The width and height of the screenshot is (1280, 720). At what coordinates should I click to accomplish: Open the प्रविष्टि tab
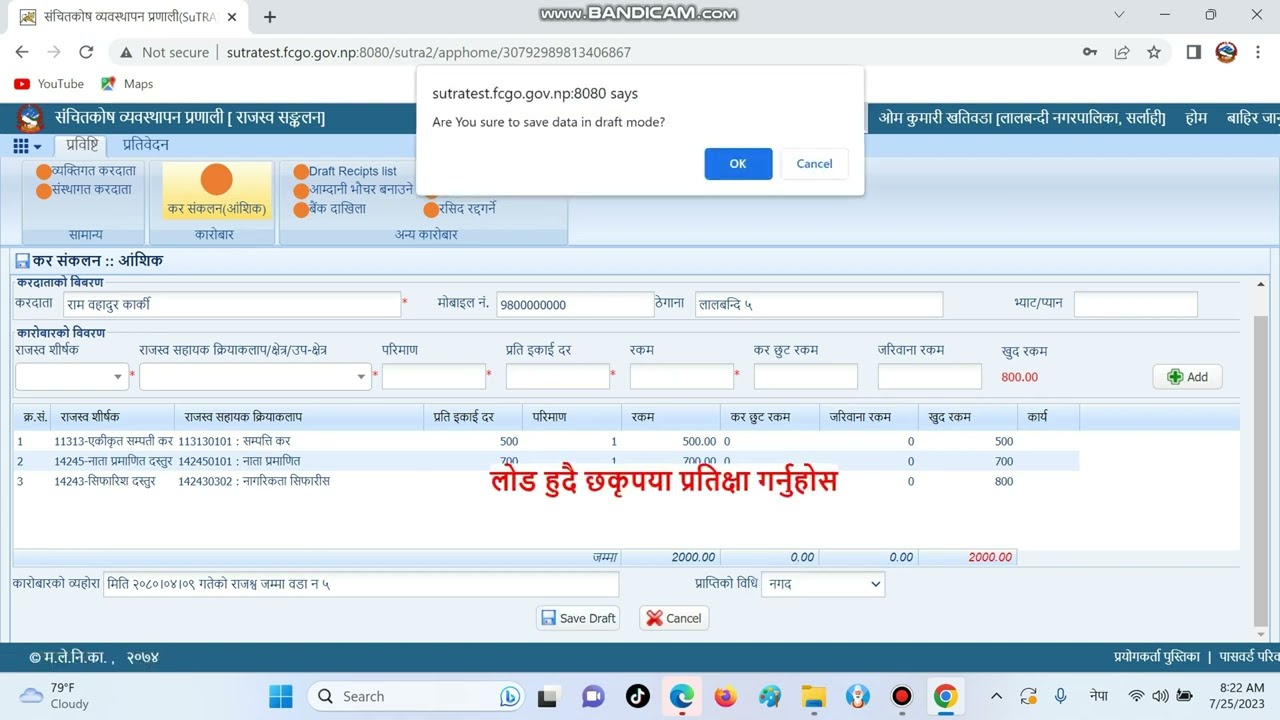pyautogui.click(x=82, y=145)
